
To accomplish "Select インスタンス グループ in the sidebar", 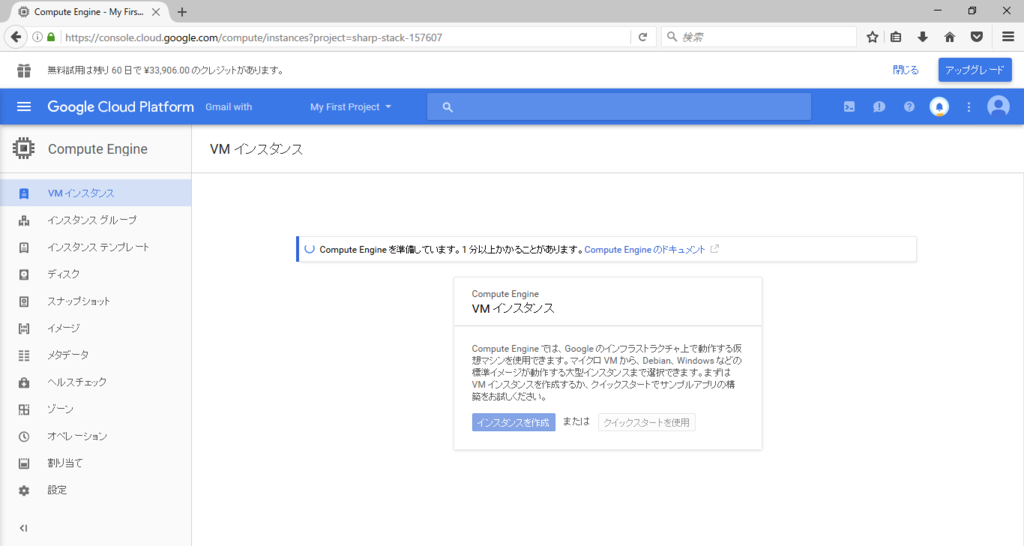I will coord(95,221).
